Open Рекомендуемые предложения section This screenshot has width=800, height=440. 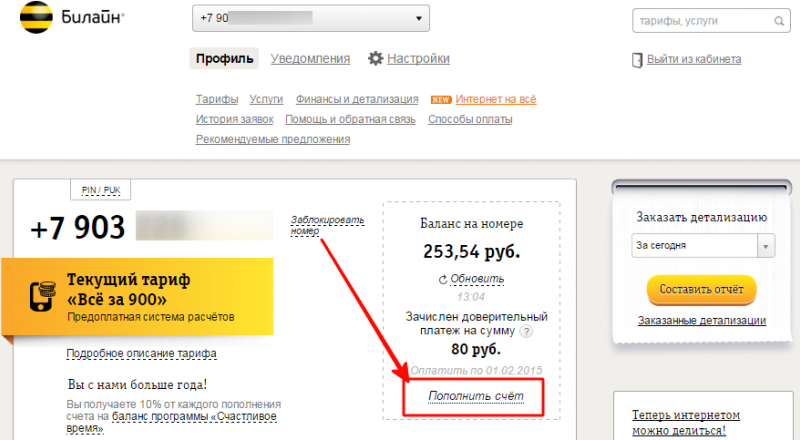point(273,139)
